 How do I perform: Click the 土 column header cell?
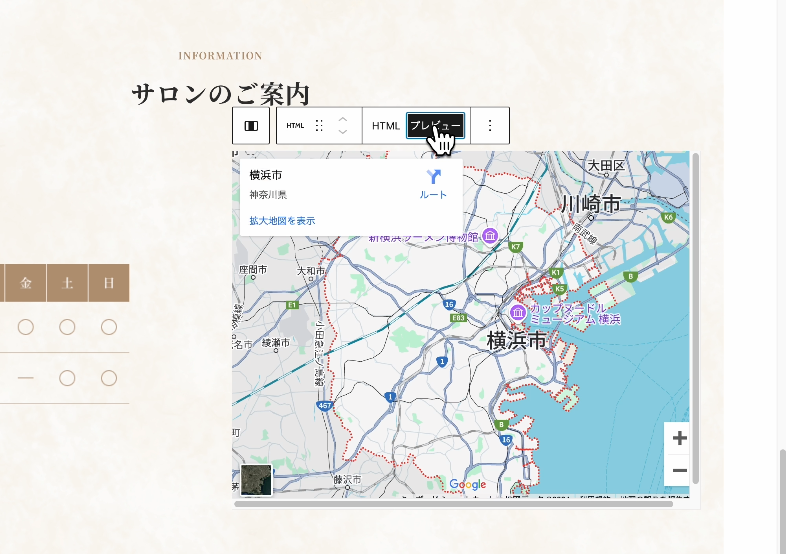coord(67,283)
